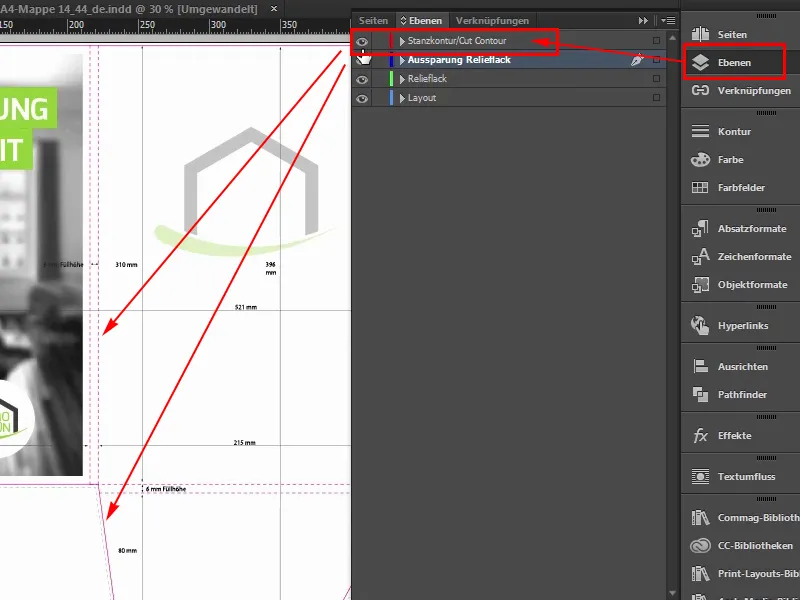Image resolution: width=800 pixels, height=600 pixels.
Task: Open the Ebenen panel icon in dock
Action: tap(700, 62)
